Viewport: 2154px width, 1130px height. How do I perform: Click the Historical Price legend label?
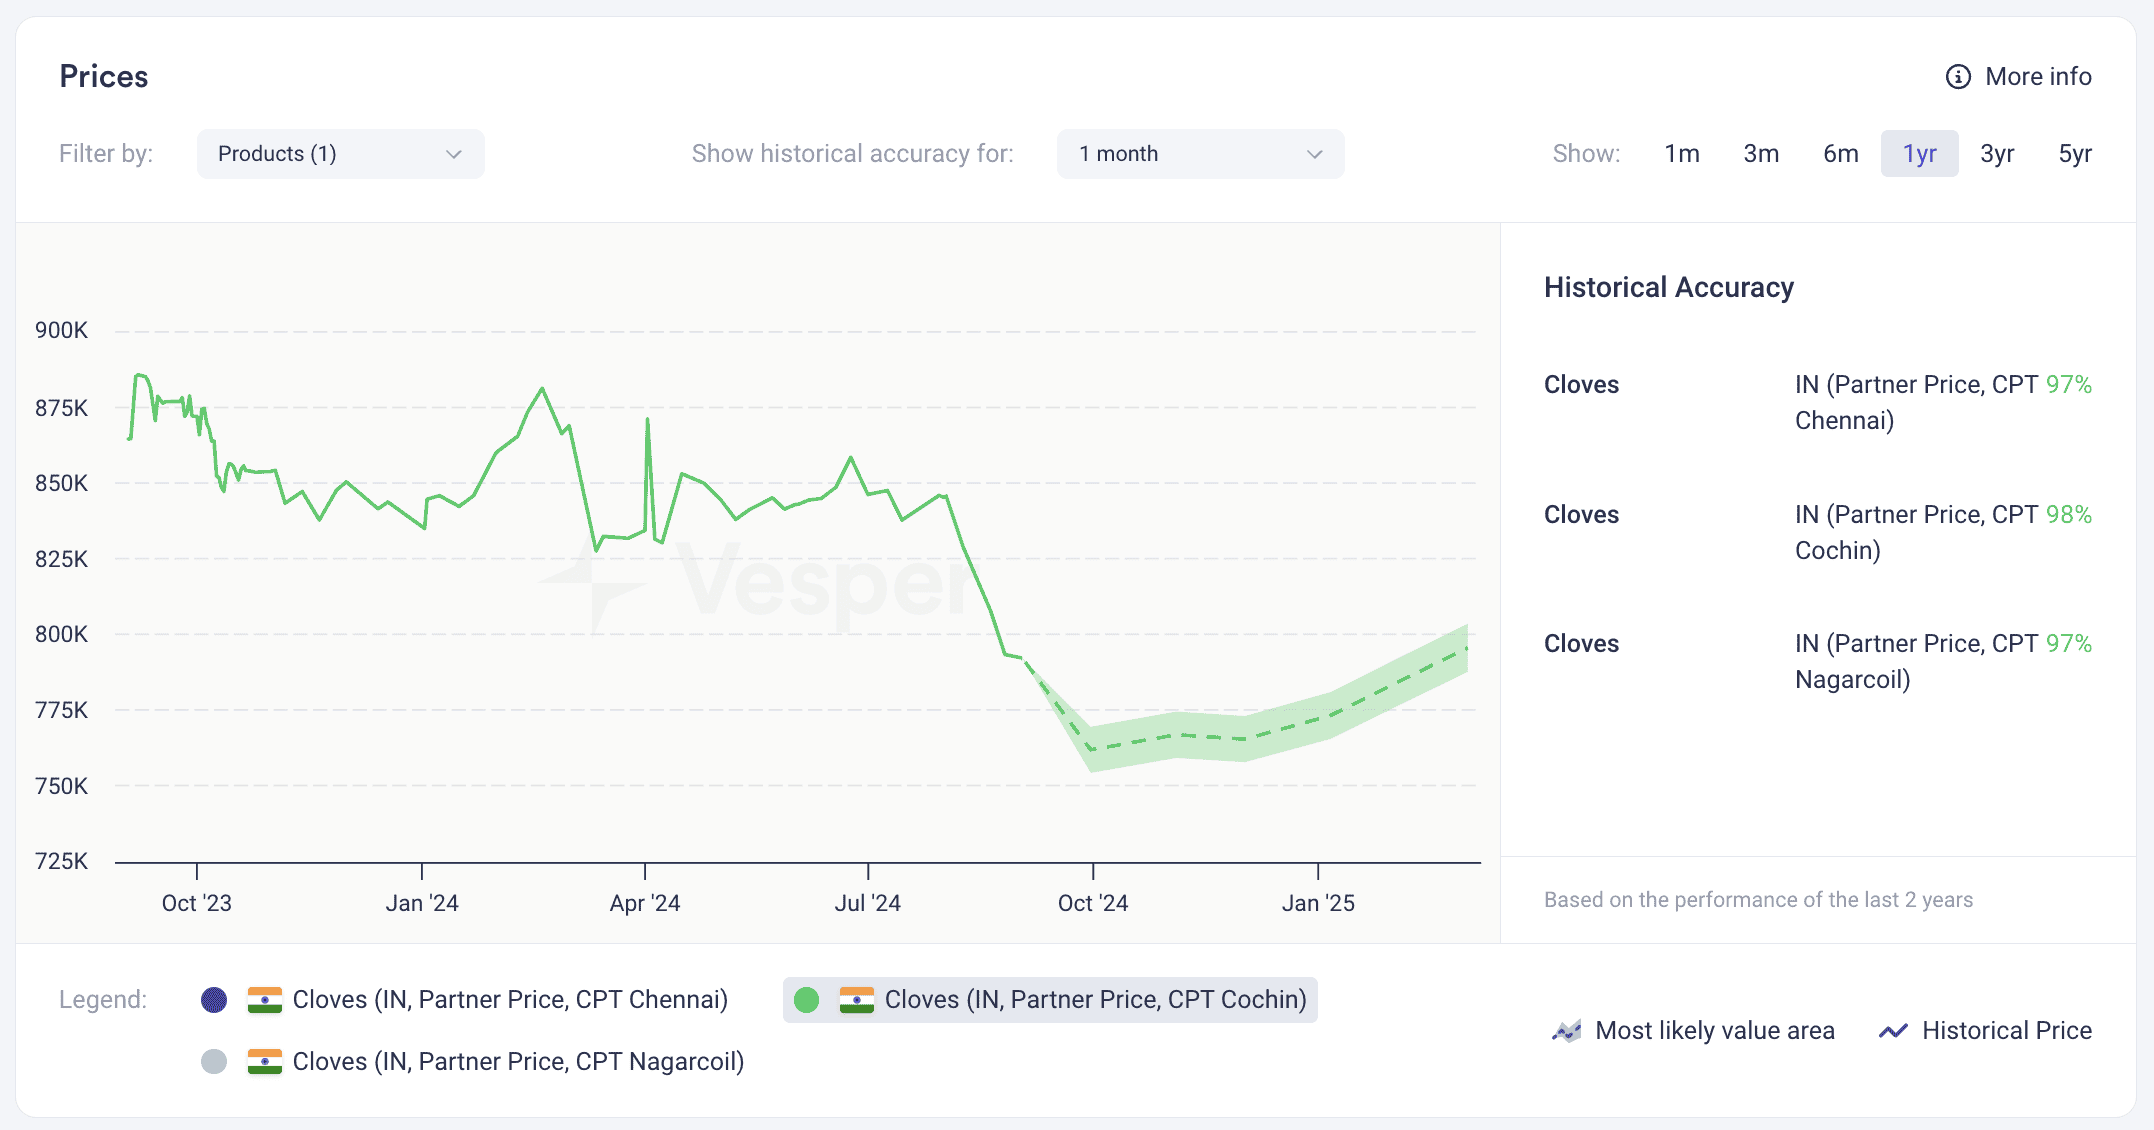coord(2007,1031)
